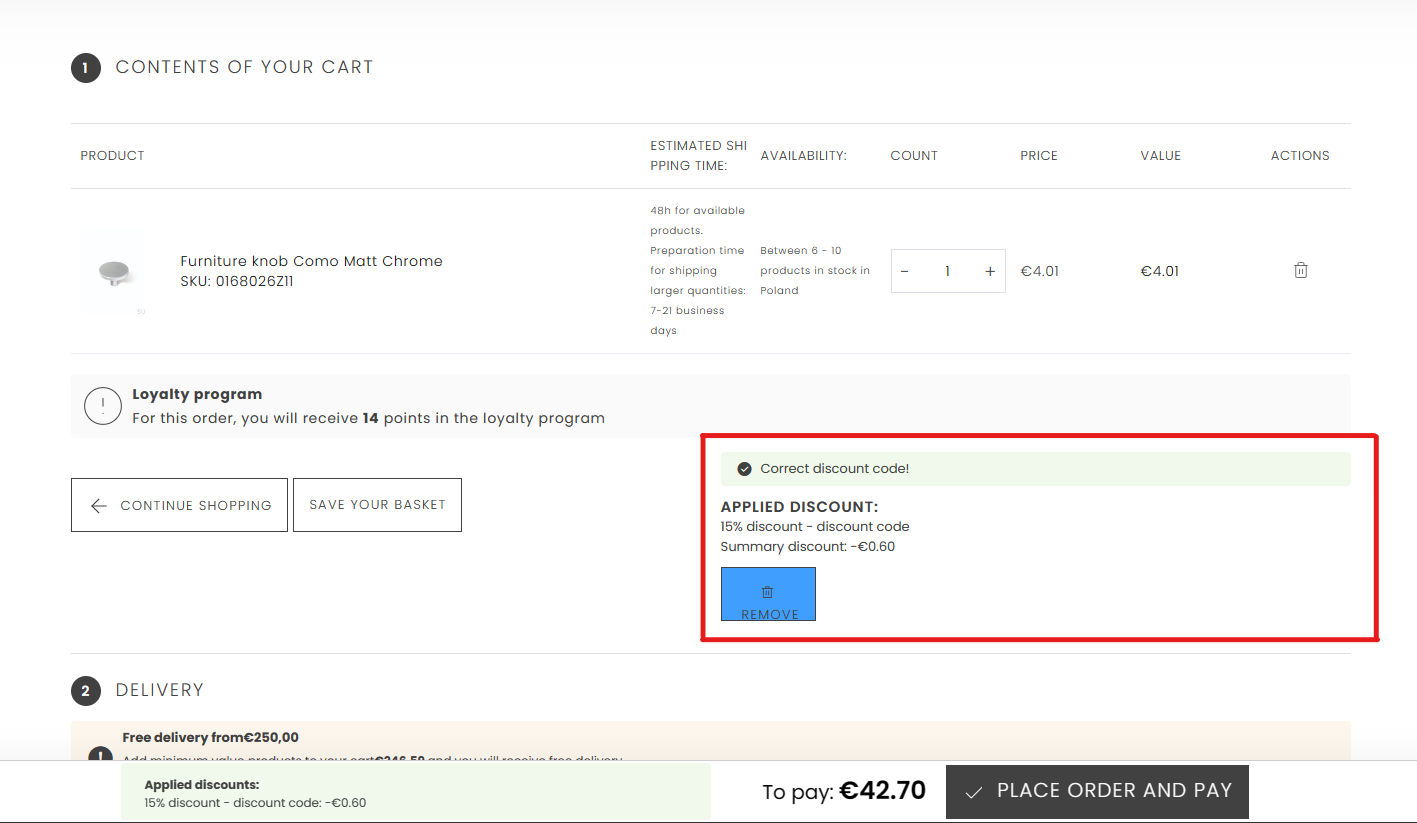The width and height of the screenshot is (1417, 823).
Task: Click the Loyalty program info icon
Action: point(103,406)
